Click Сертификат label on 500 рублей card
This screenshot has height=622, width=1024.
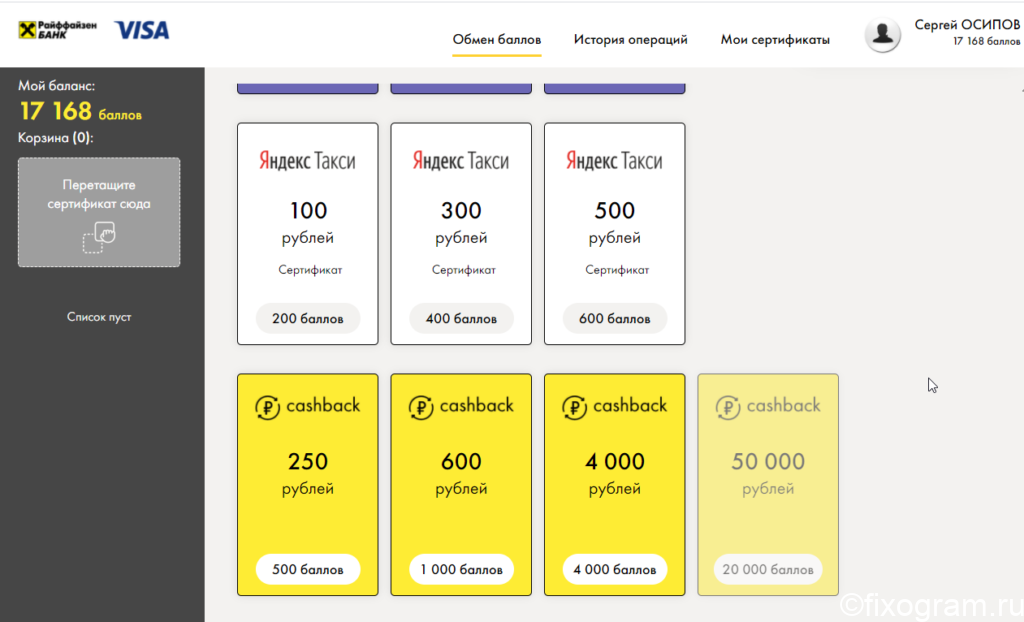pyautogui.click(x=617, y=270)
